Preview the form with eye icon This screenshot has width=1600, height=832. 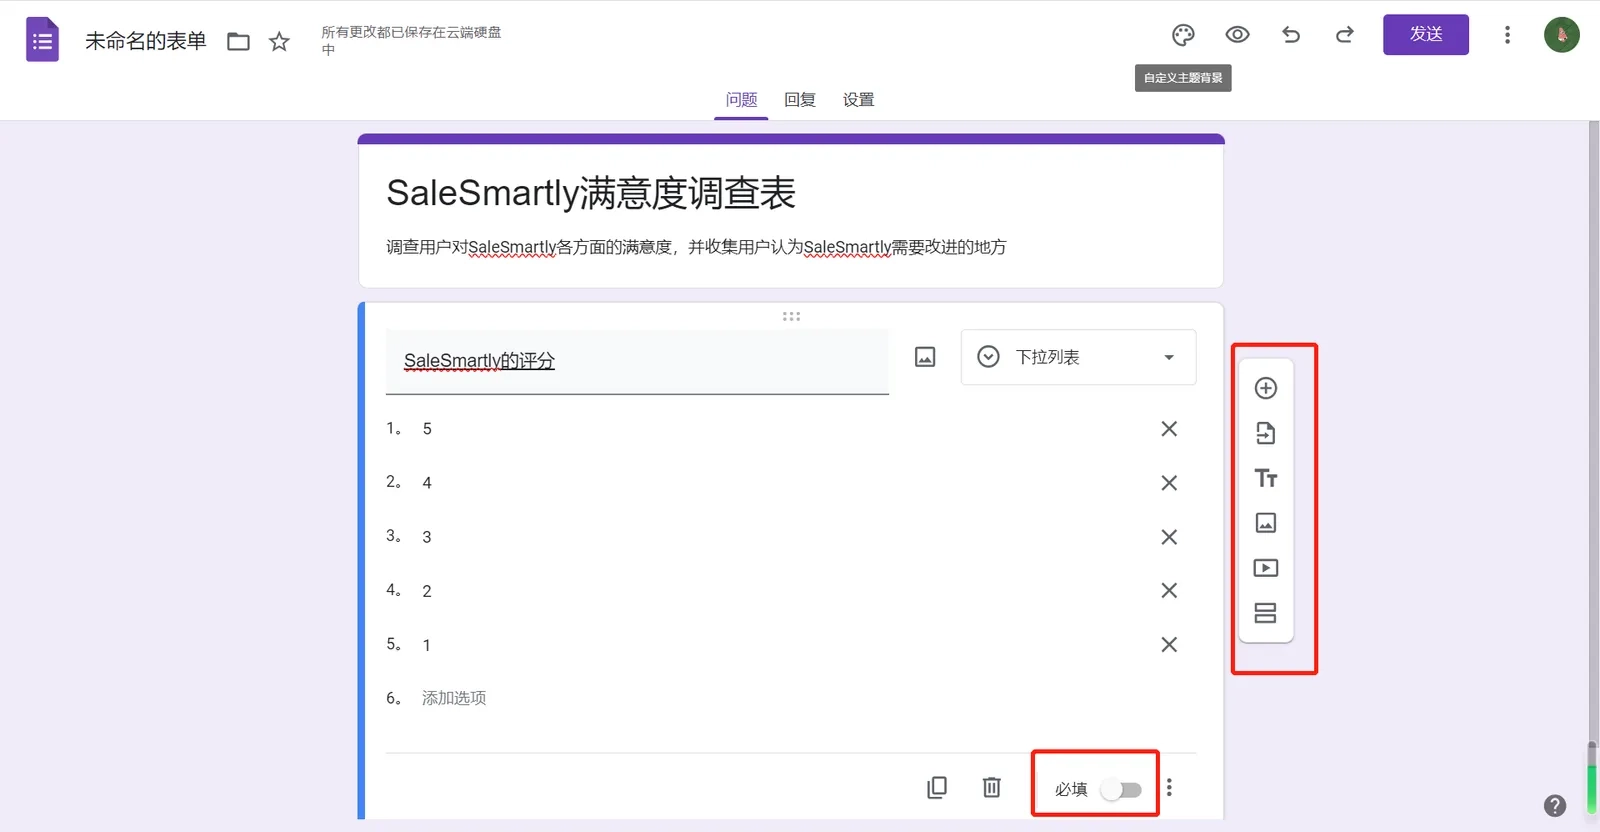(x=1237, y=35)
